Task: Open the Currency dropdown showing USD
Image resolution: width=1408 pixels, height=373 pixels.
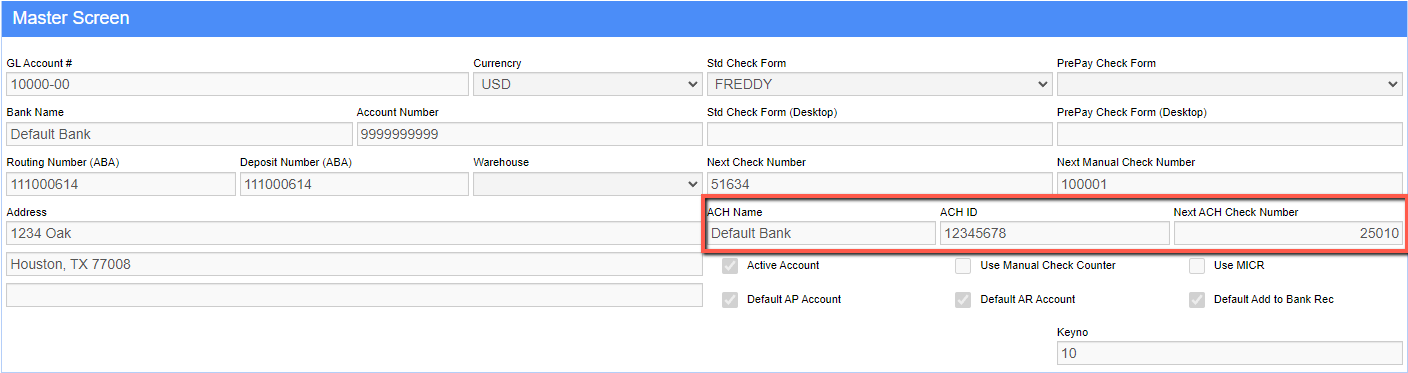Action: pyautogui.click(x=587, y=84)
